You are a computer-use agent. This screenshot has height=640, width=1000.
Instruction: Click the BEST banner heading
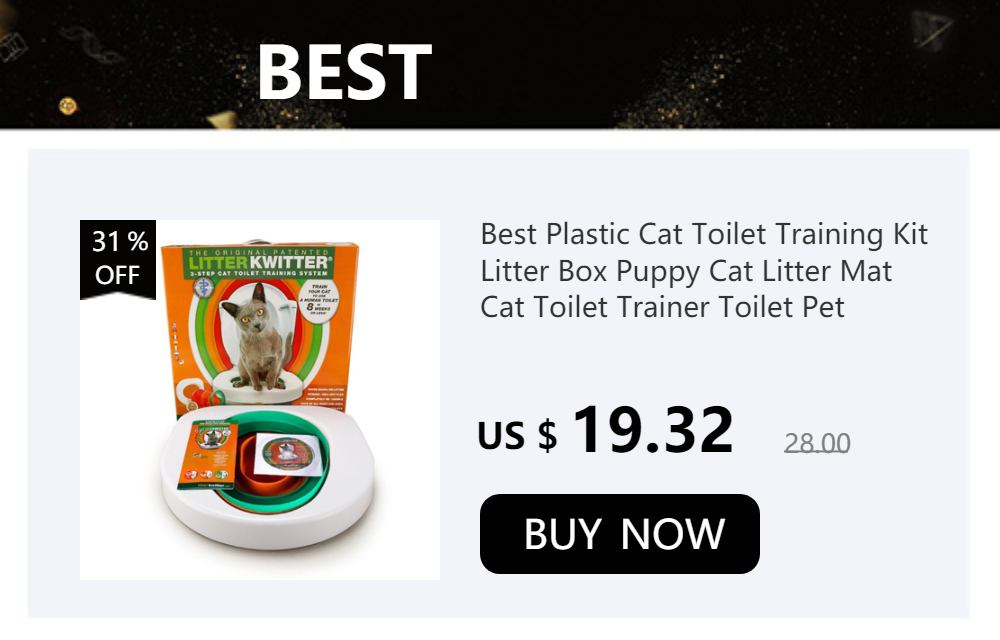pos(344,71)
